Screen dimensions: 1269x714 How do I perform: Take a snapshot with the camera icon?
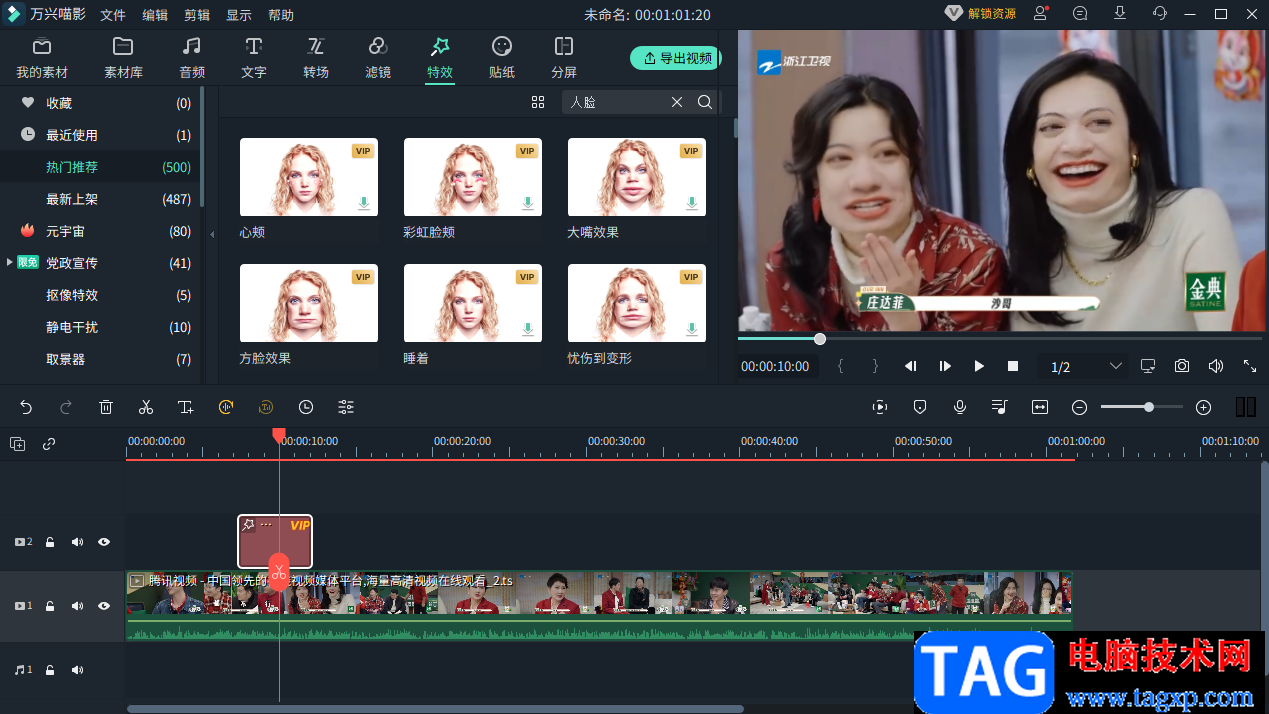coord(1182,366)
